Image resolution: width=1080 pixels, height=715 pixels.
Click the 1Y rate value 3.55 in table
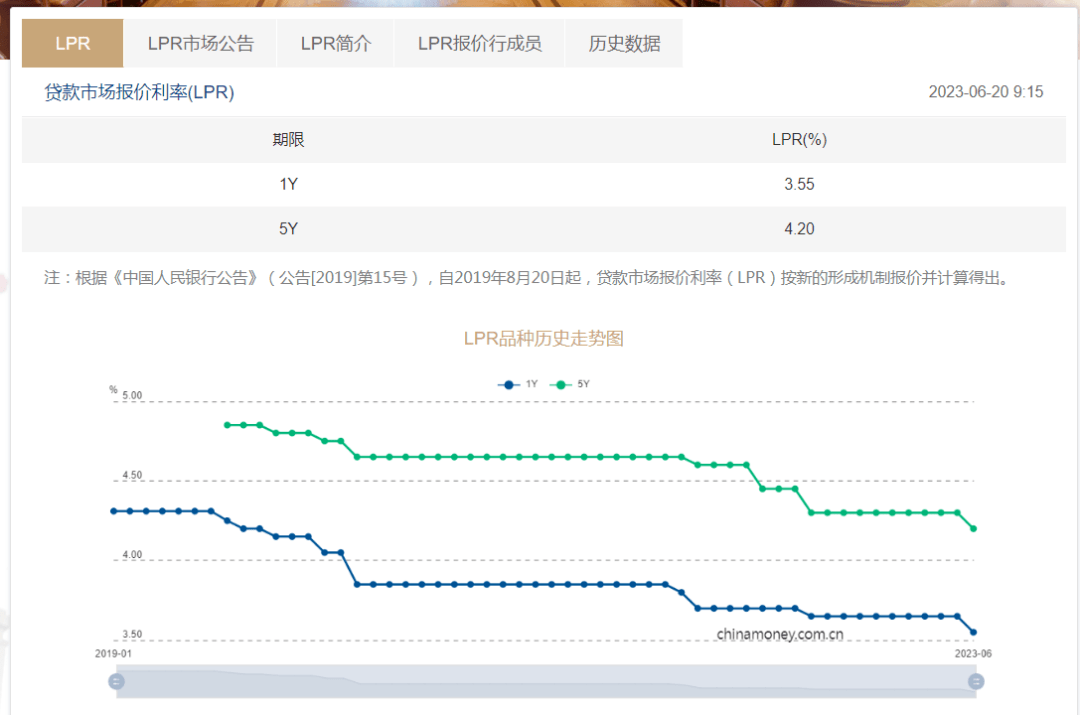800,184
